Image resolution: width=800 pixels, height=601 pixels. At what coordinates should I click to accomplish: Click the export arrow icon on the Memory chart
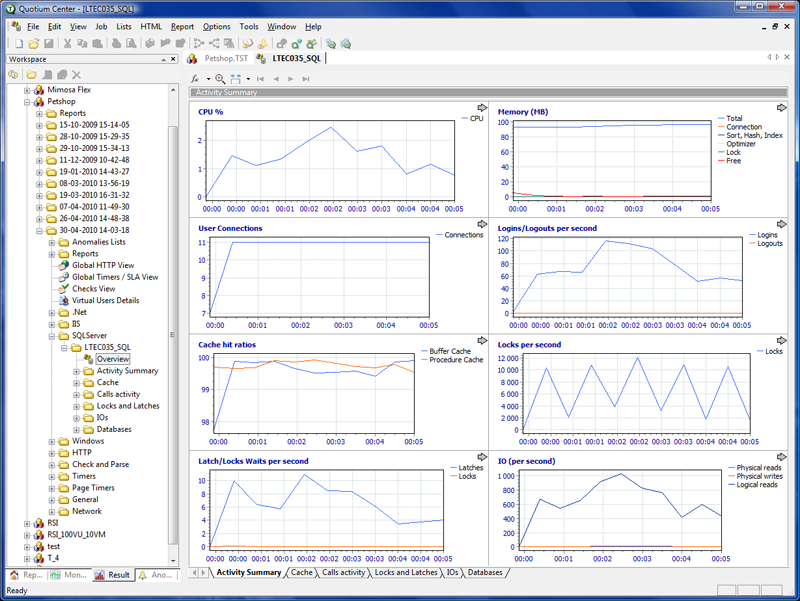pos(781,107)
